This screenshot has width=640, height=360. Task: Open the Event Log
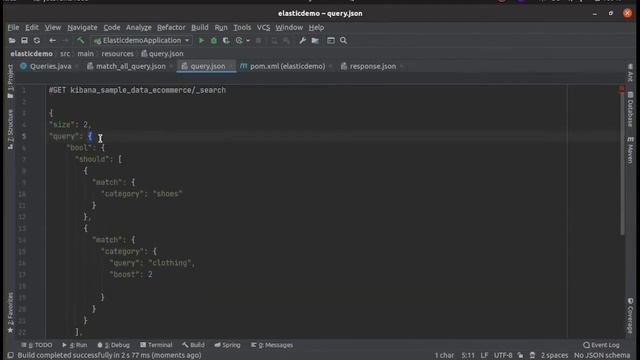click(601, 345)
